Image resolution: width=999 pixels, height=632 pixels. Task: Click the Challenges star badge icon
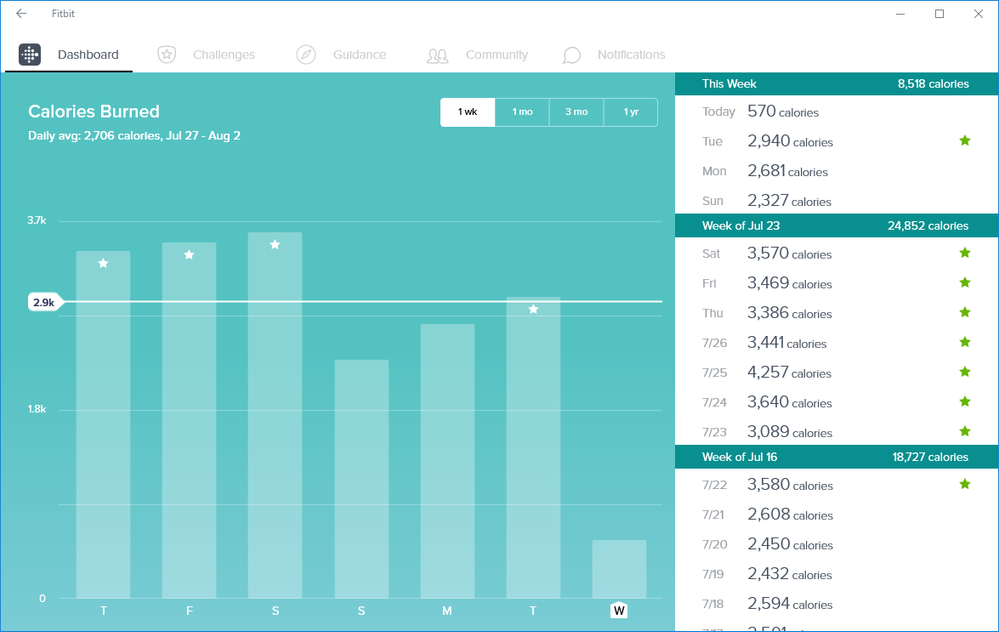pos(167,55)
